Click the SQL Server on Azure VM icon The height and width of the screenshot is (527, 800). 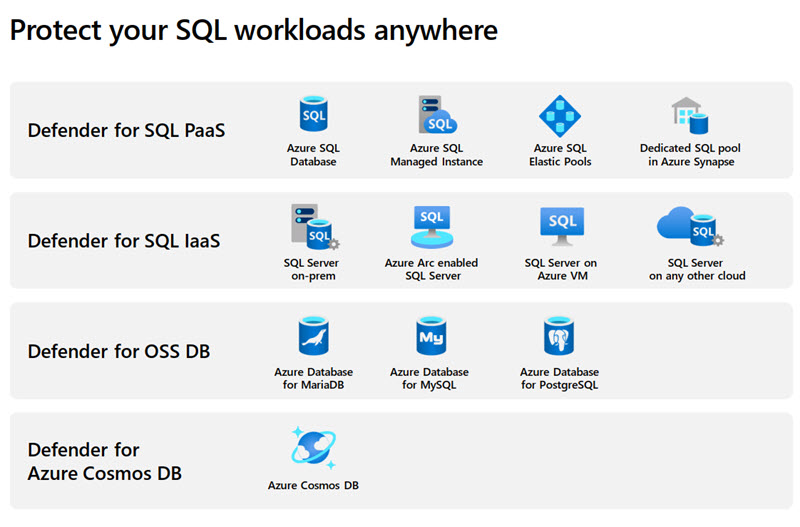(561, 225)
